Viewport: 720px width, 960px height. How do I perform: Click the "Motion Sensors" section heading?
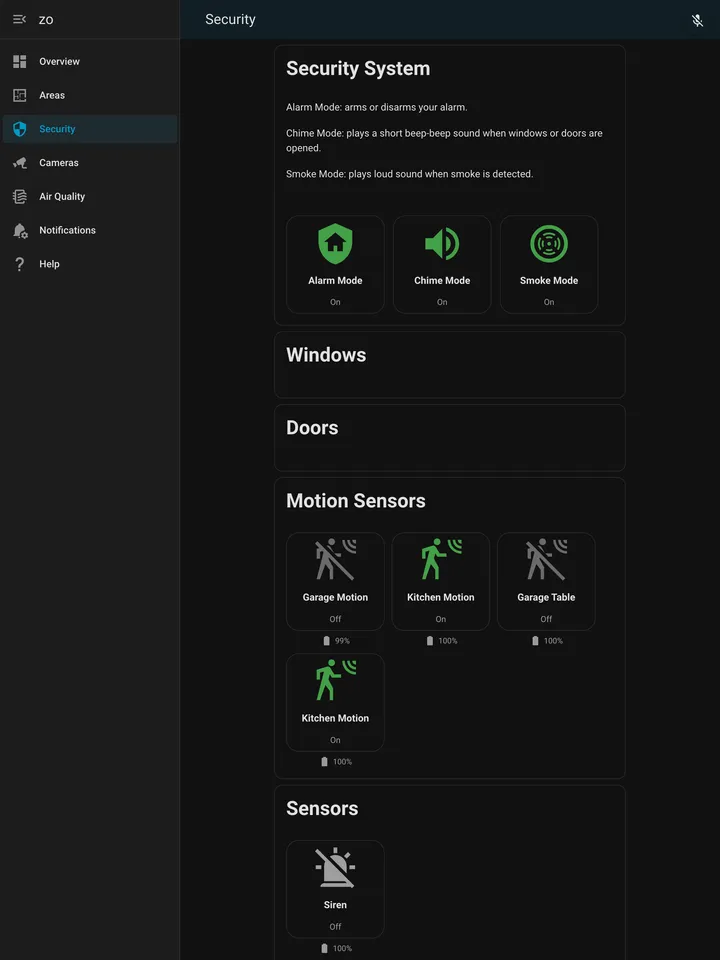[x=356, y=501]
